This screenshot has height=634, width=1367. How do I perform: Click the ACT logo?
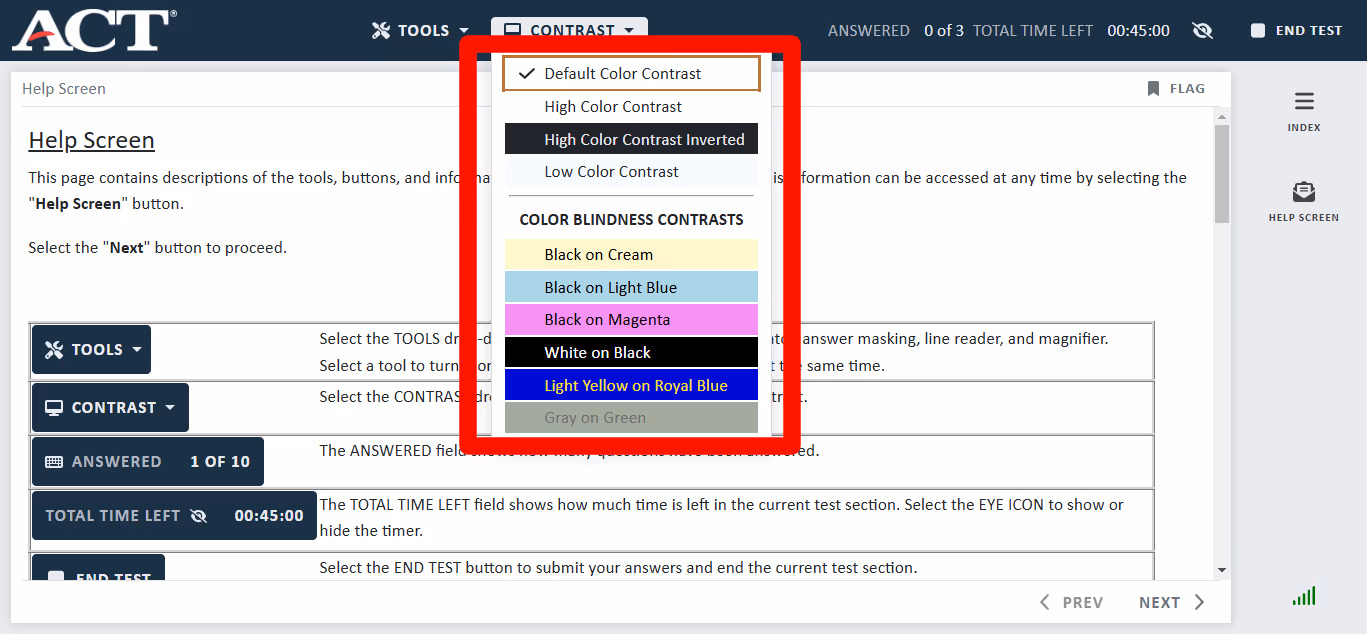click(x=94, y=31)
